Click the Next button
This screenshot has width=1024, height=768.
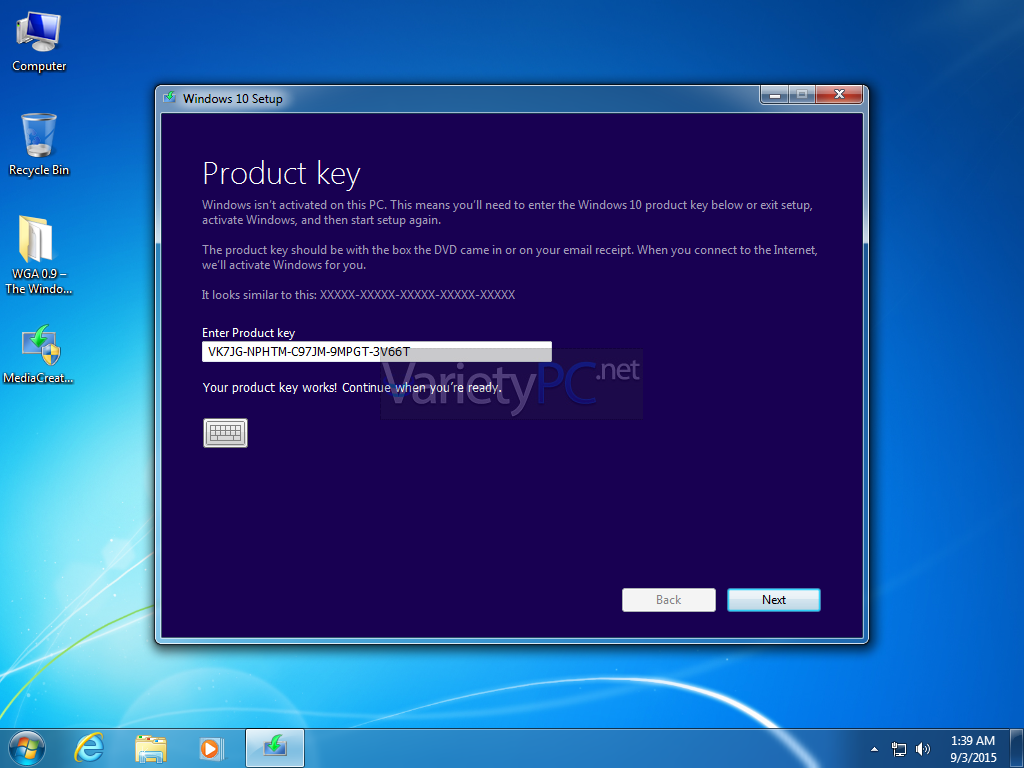pyautogui.click(x=773, y=600)
